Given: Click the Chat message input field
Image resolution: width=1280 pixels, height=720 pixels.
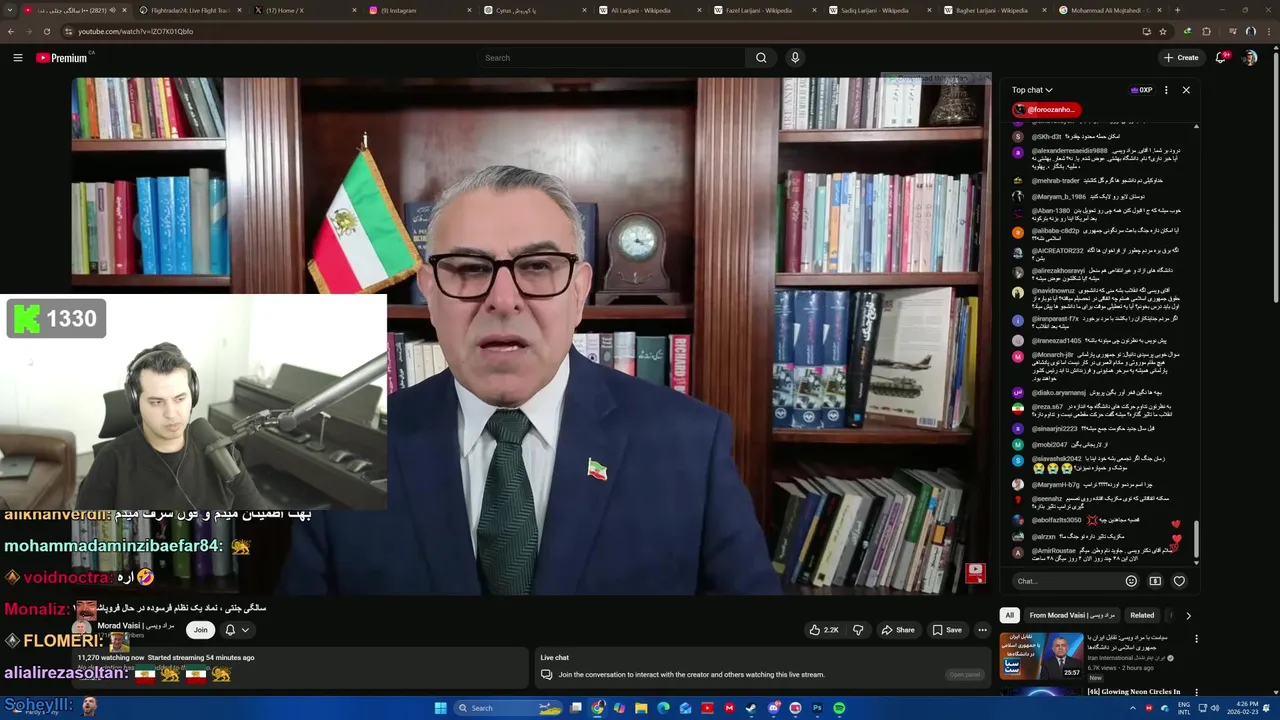Looking at the screenshot, I should click(x=1066, y=581).
